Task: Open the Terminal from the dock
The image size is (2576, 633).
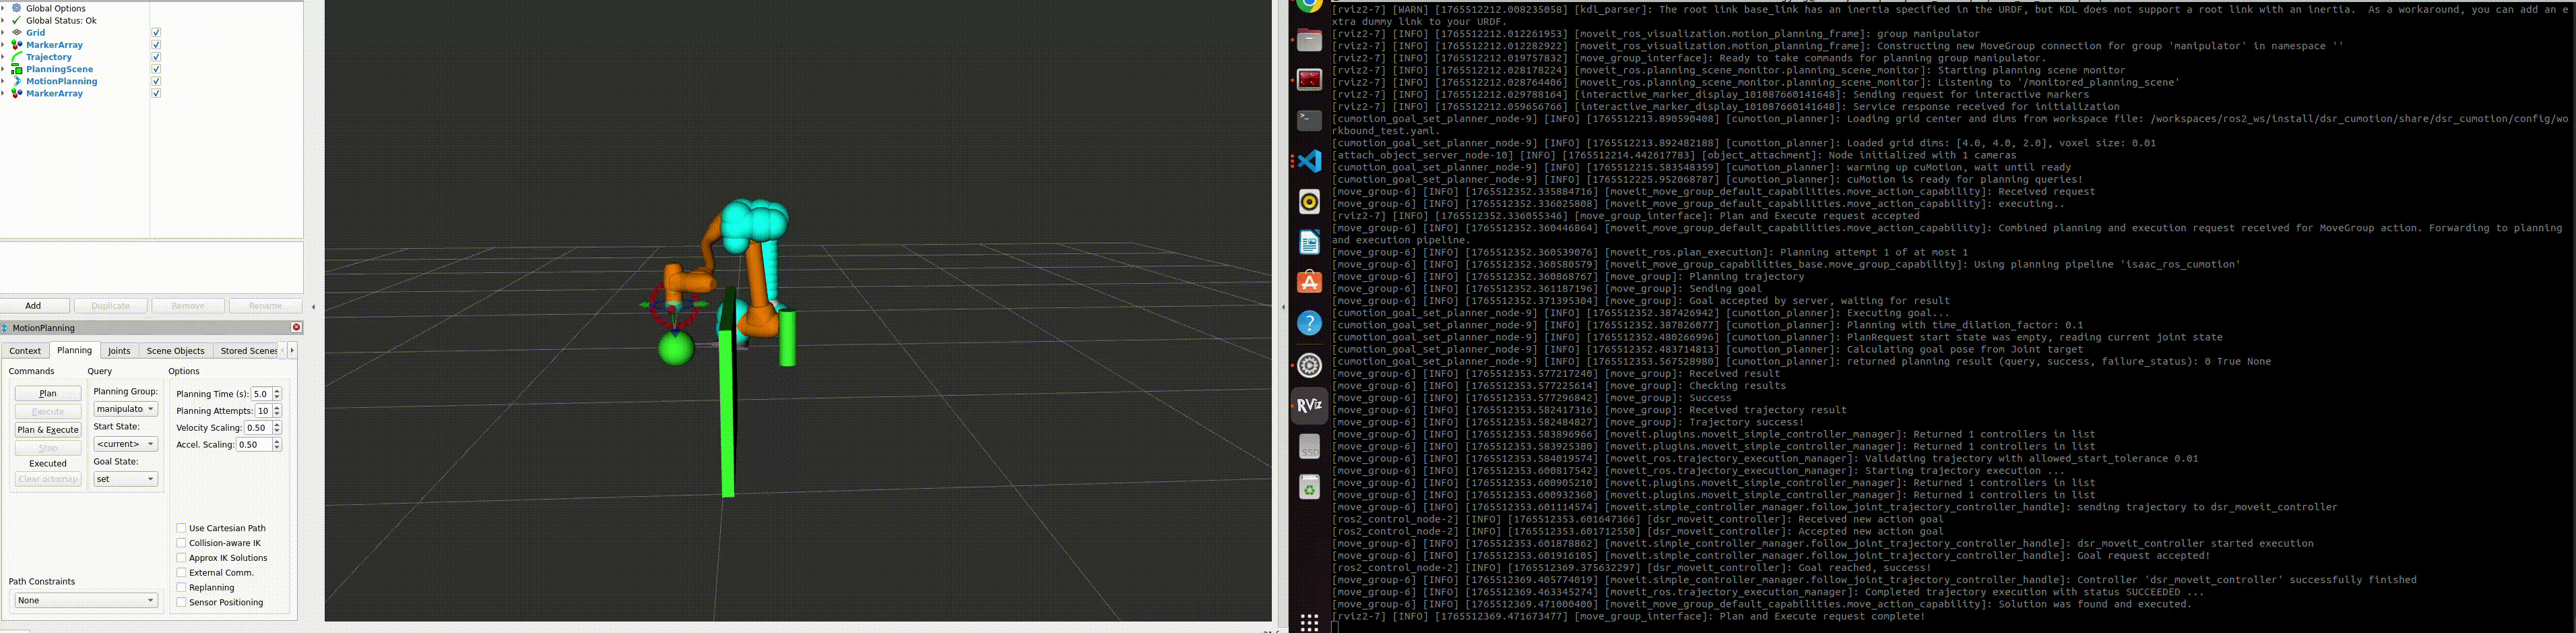Action: (x=1309, y=120)
